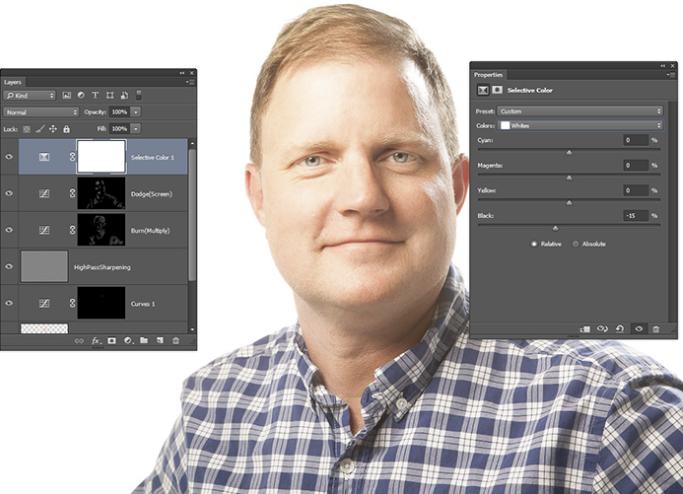The height and width of the screenshot is (494, 683).
Task: Lock image pixels brush icon
Action: tap(40, 129)
